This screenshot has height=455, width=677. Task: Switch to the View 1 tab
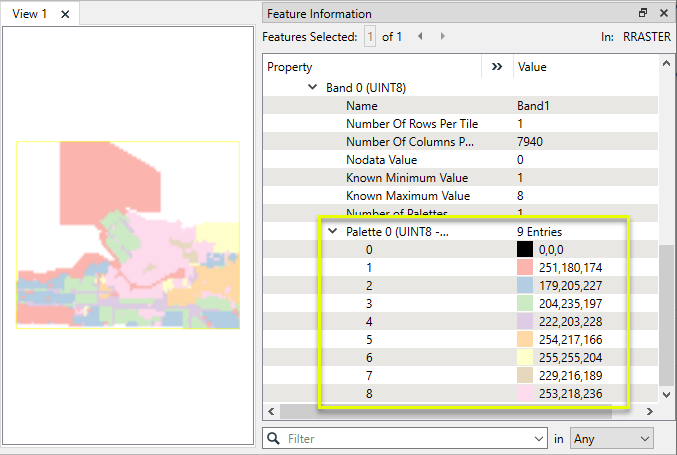click(x=30, y=14)
